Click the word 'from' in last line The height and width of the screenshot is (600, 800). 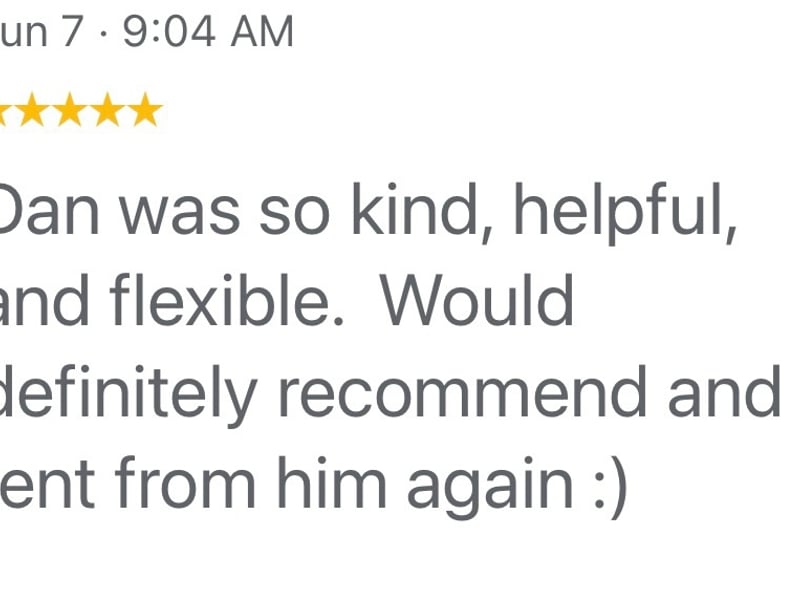186,483
